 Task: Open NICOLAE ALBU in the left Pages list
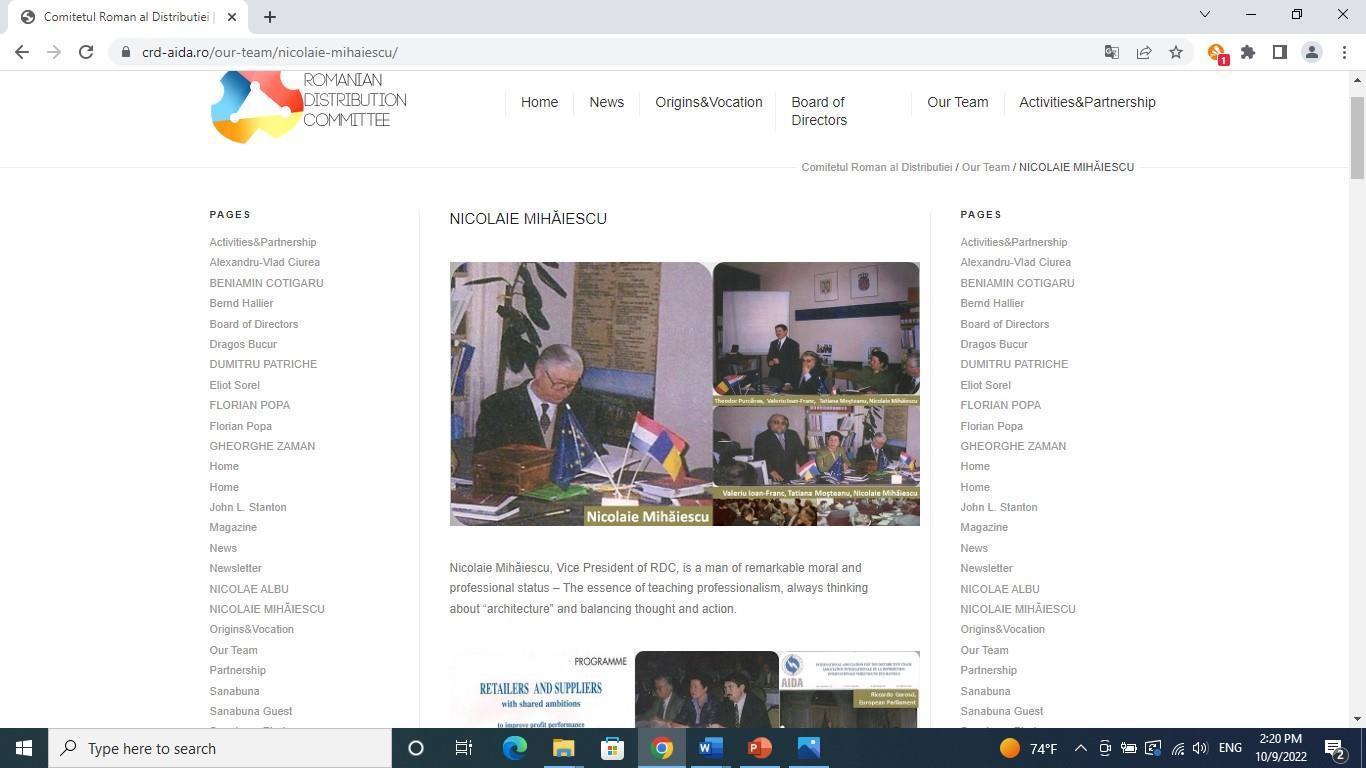click(249, 589)
